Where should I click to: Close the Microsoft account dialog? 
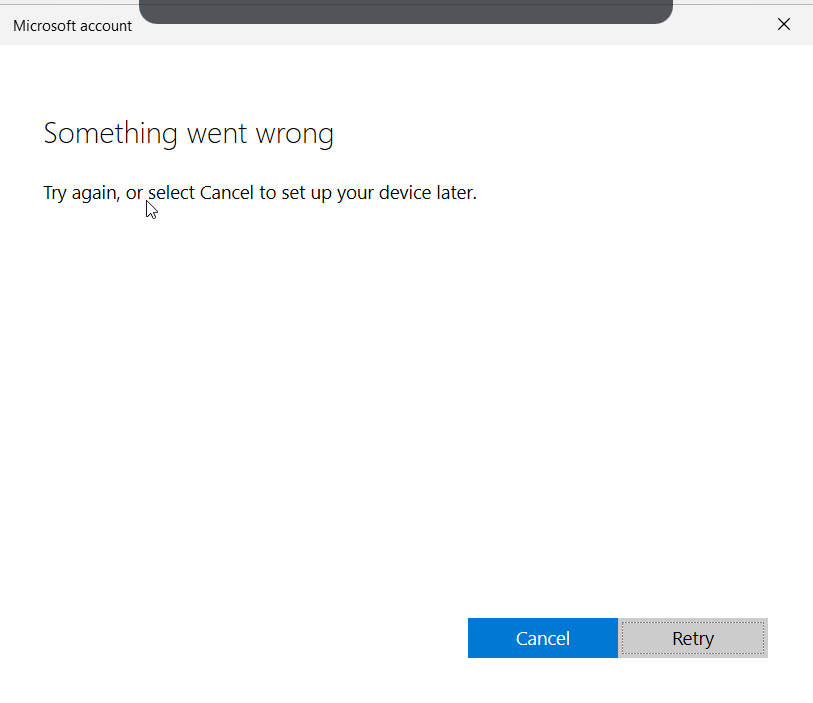pyautogui.click(x=783, y=24)
